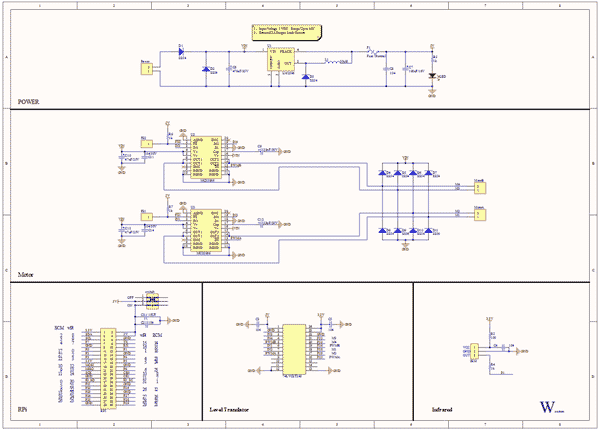Select the lower motor driver IC
Screen dimensions: 600x430
coord(206,233)
